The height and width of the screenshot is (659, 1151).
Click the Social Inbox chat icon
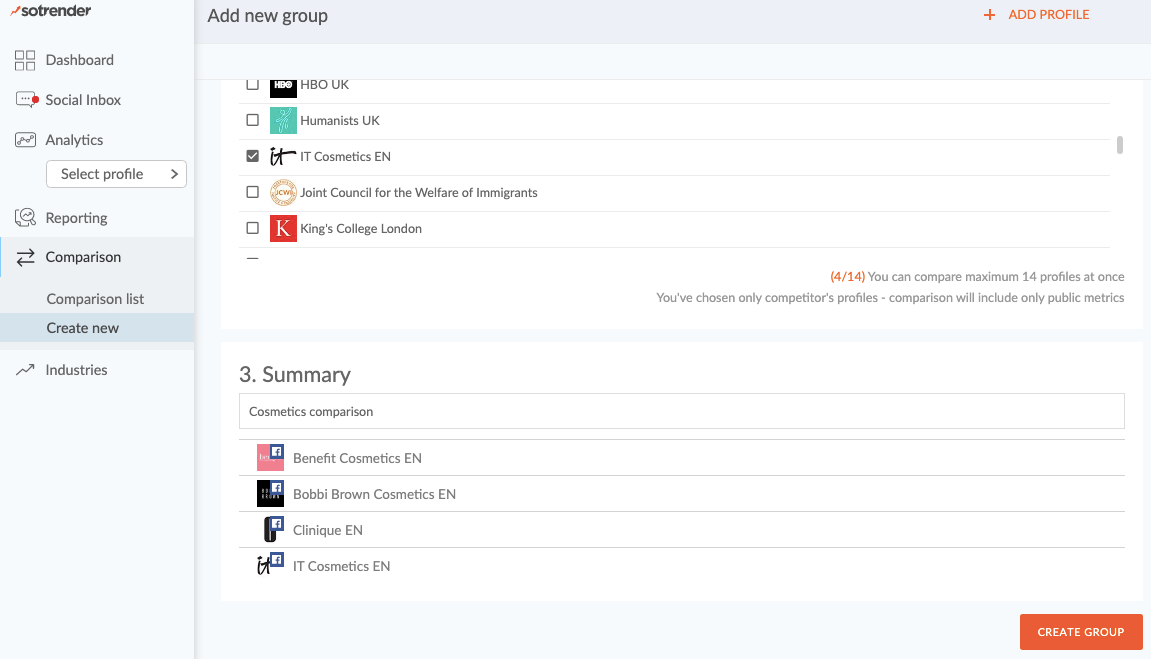26,100
